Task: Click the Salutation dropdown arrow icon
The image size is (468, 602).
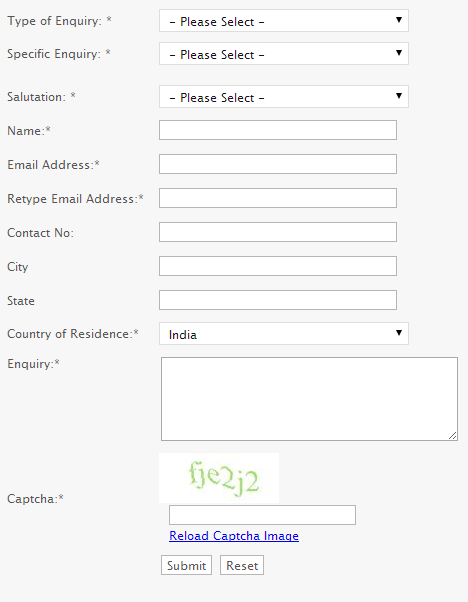Action: tap(399, 96)
